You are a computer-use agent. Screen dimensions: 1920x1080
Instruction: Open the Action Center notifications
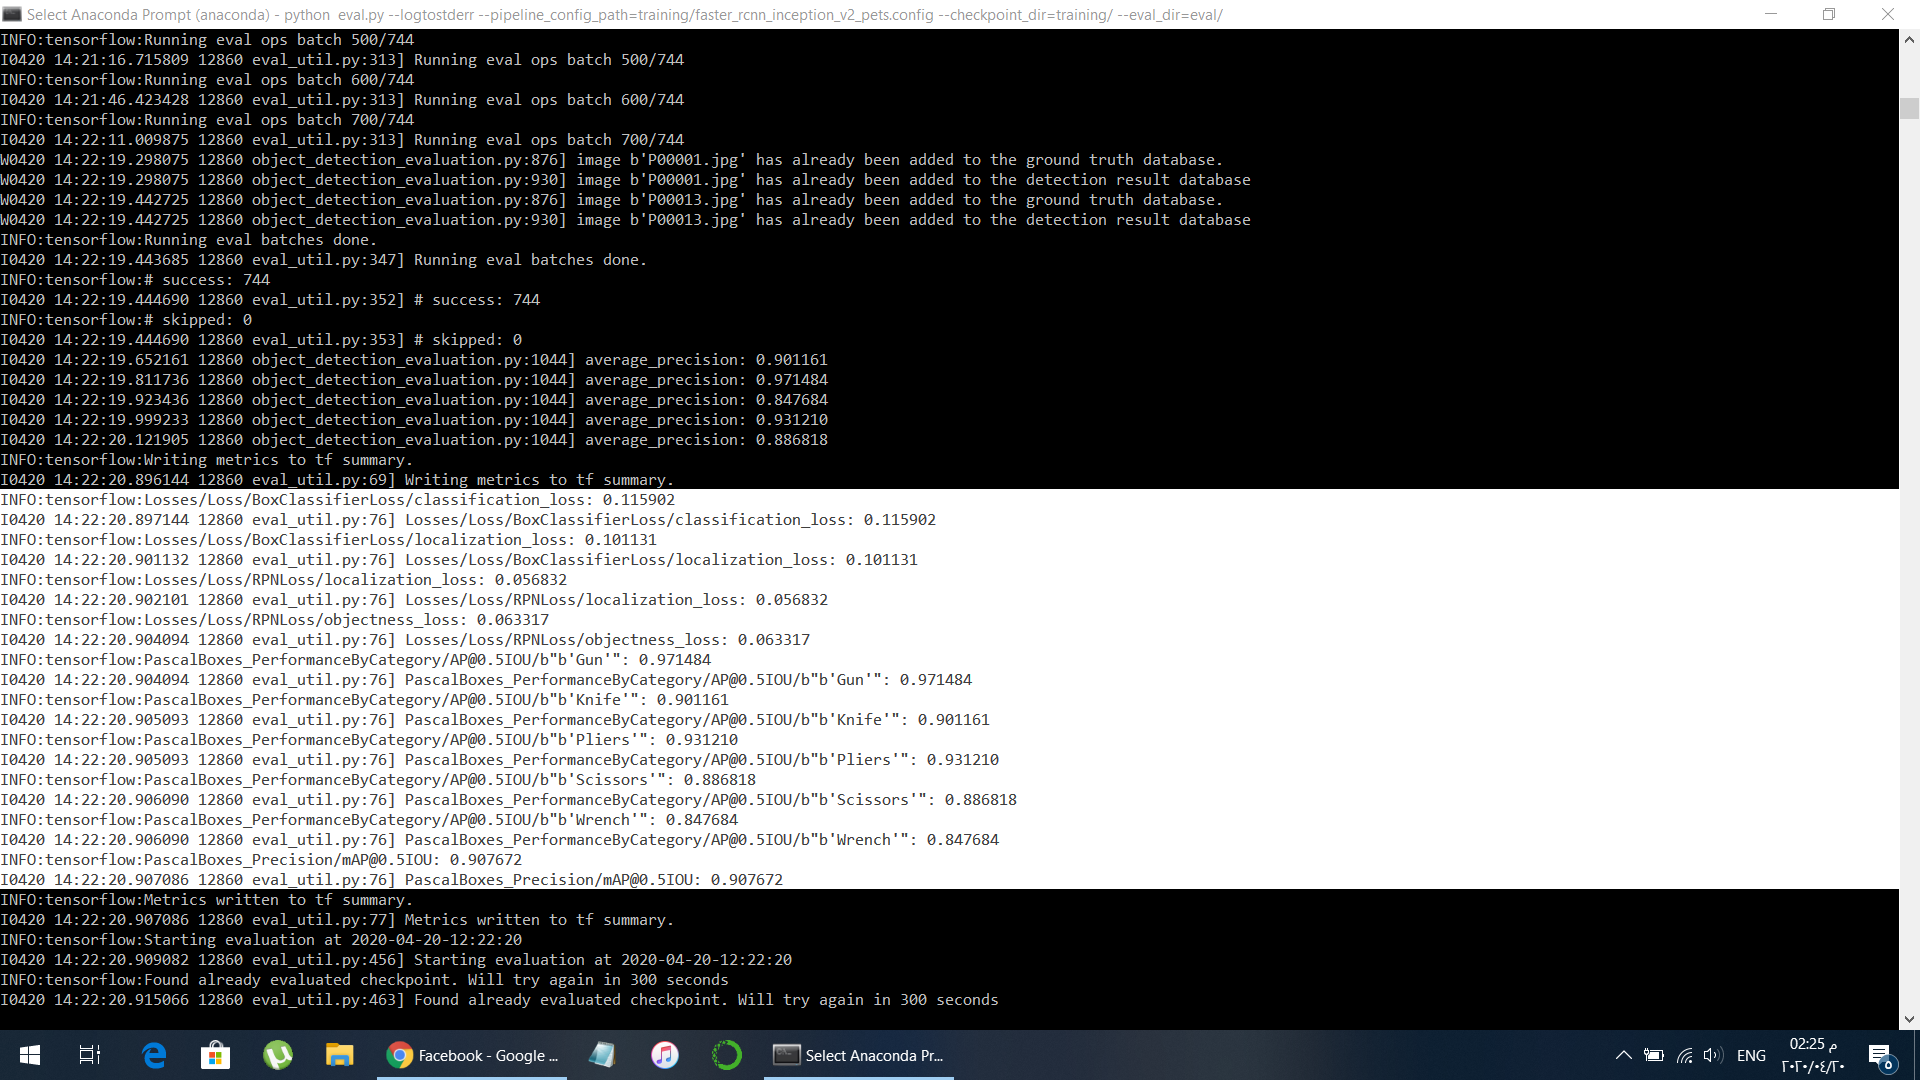coord(1879,1055)
